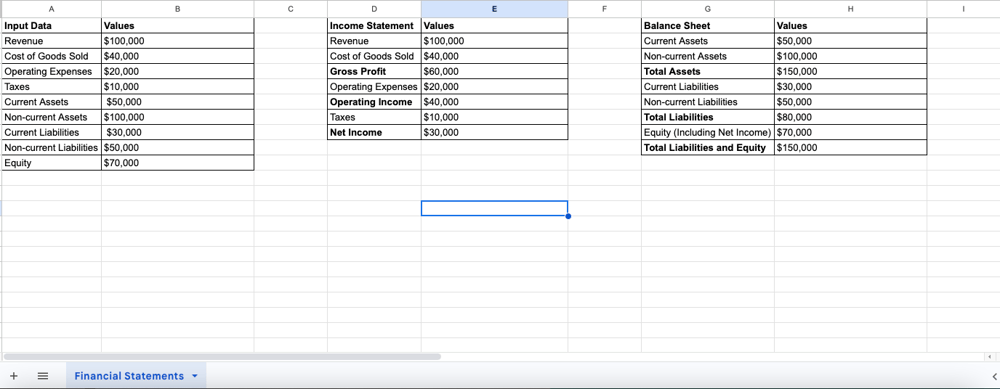Select the "Equity" label in Input Data table
Image resolution: width=1000 pixels, height=389 pixels.
[x=51, y=163]
